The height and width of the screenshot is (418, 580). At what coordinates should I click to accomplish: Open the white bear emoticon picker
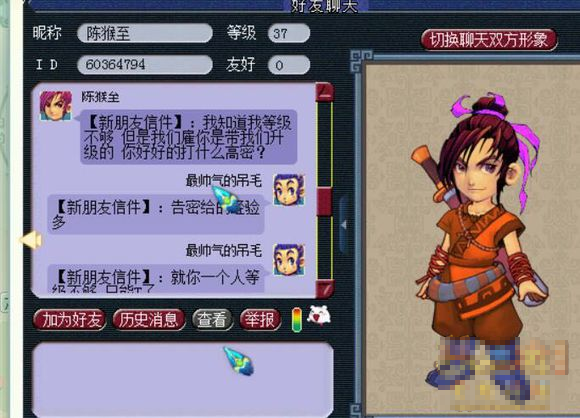coord(319,315)
